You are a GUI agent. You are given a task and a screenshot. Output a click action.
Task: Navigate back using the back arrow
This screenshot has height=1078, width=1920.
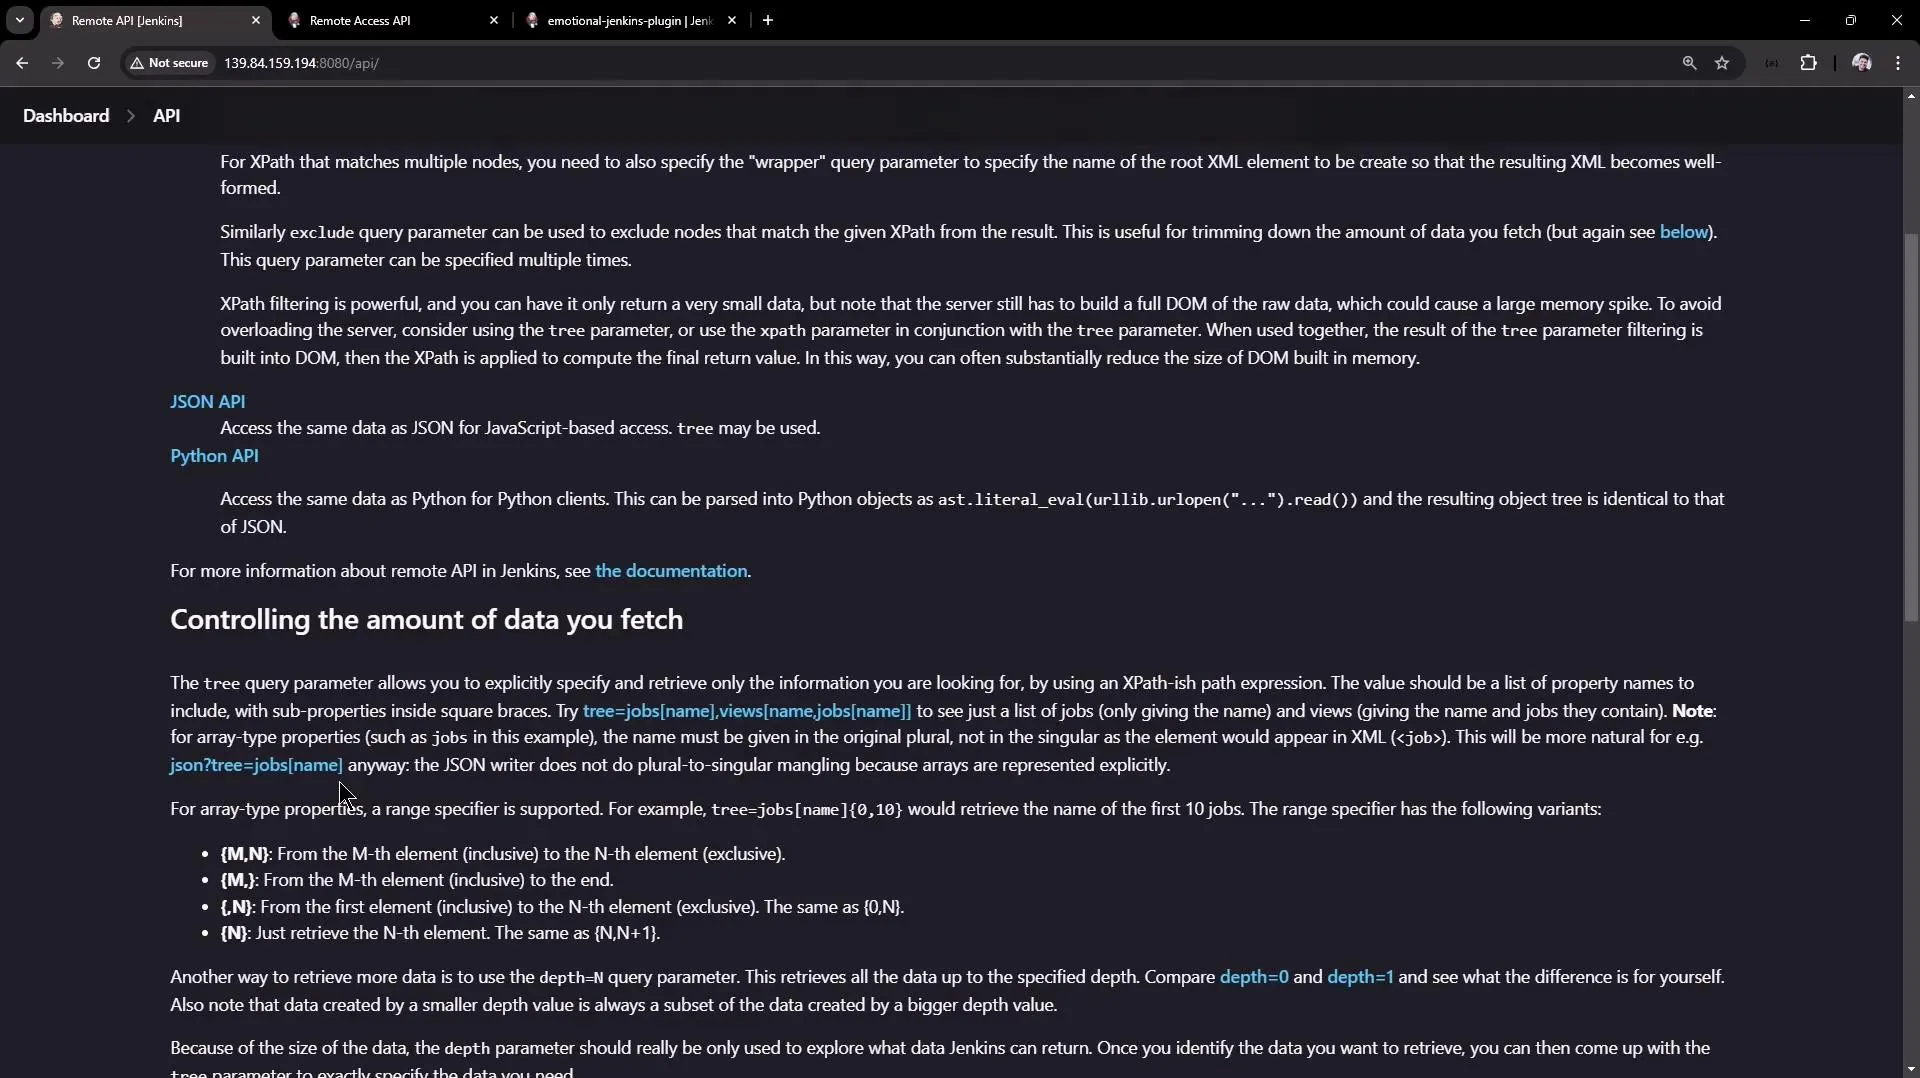pyautogui.click(x=22, y=62)
